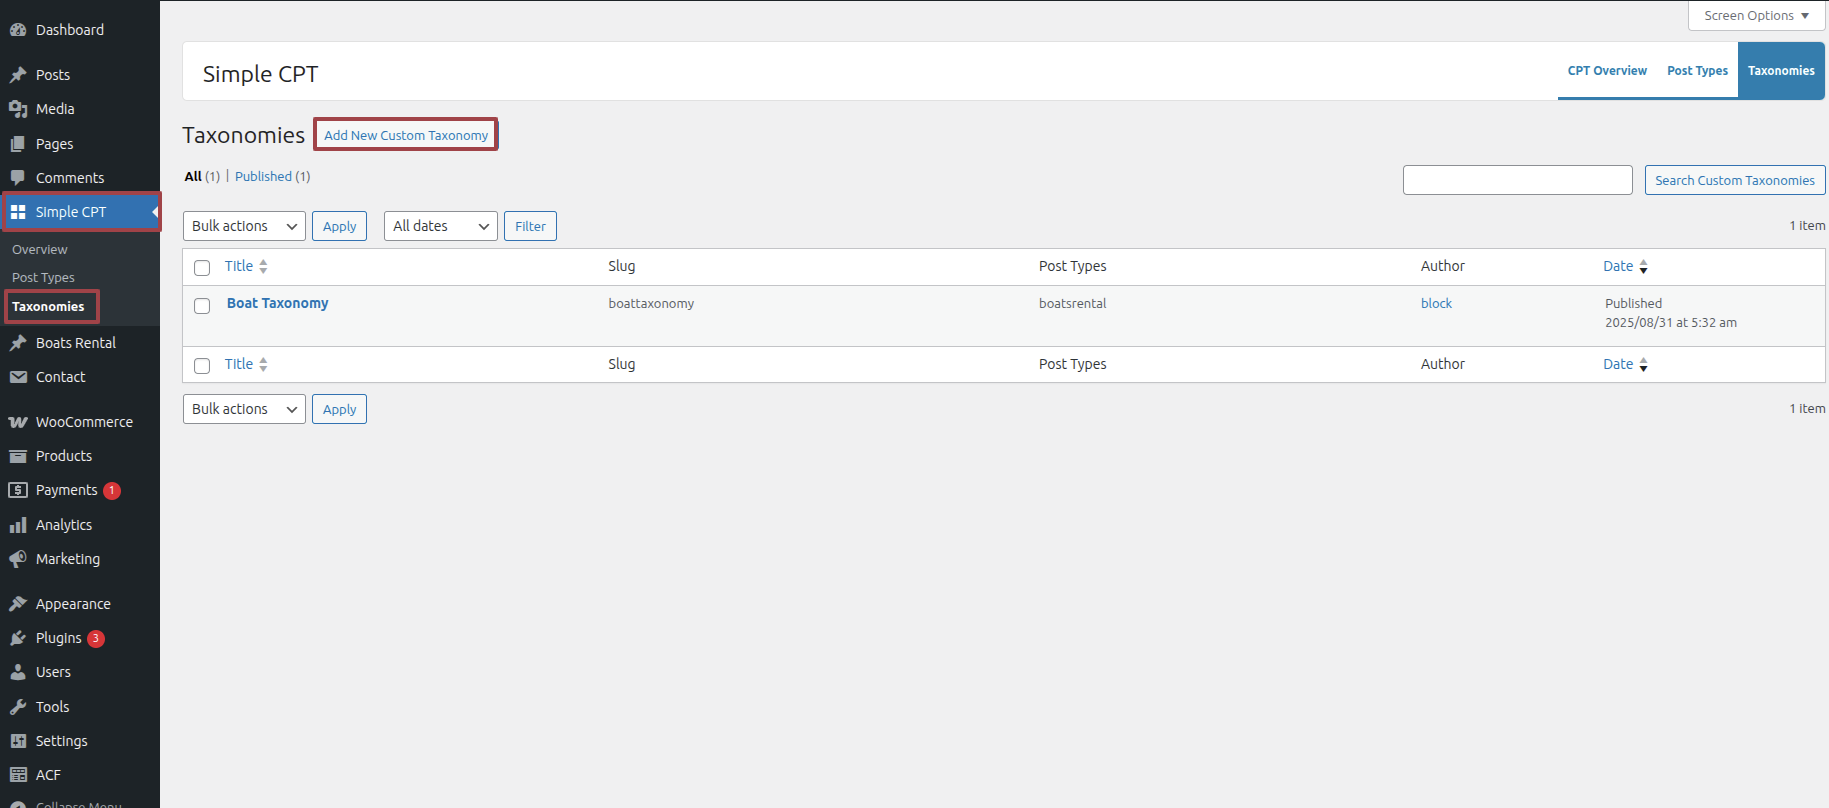Screen dimensions: 1829x808
Task: Switch to the CPT Overview tab
Action: 1607,71
